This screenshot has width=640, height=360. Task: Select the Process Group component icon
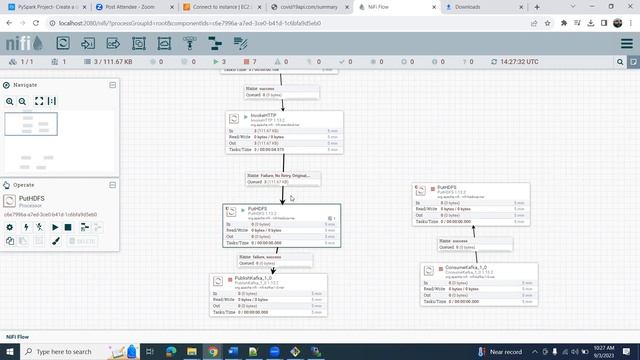[139, 43]
